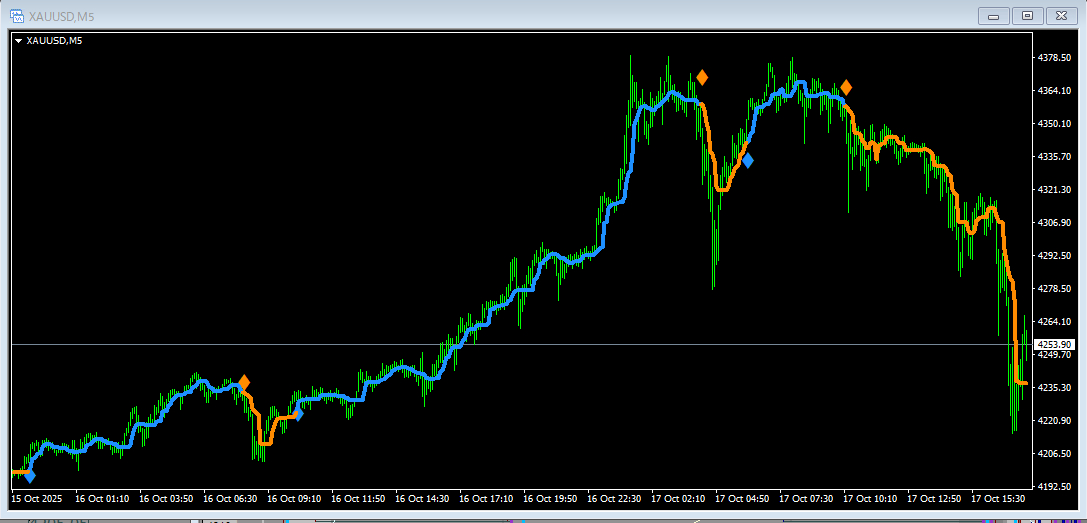The width and height of the screenshot is (1087, 523).
Task: Select the 17 Oct 15:30 time label
Action: 999,498
